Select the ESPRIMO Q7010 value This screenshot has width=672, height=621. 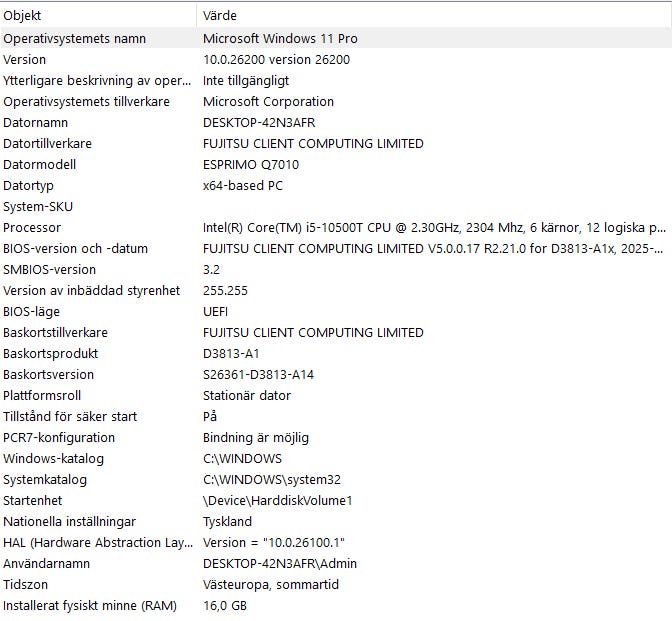tap(251, 165)
